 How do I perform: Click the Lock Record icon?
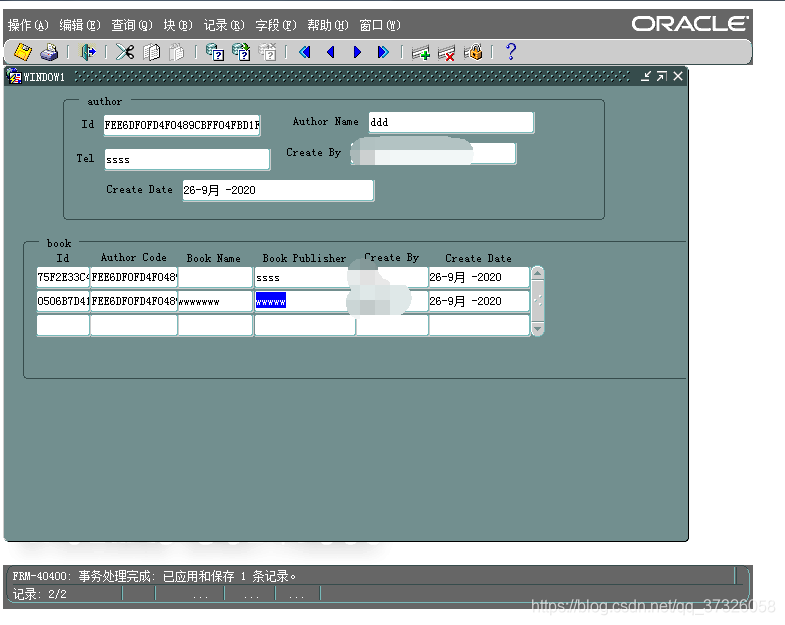(x=473, y=52)
